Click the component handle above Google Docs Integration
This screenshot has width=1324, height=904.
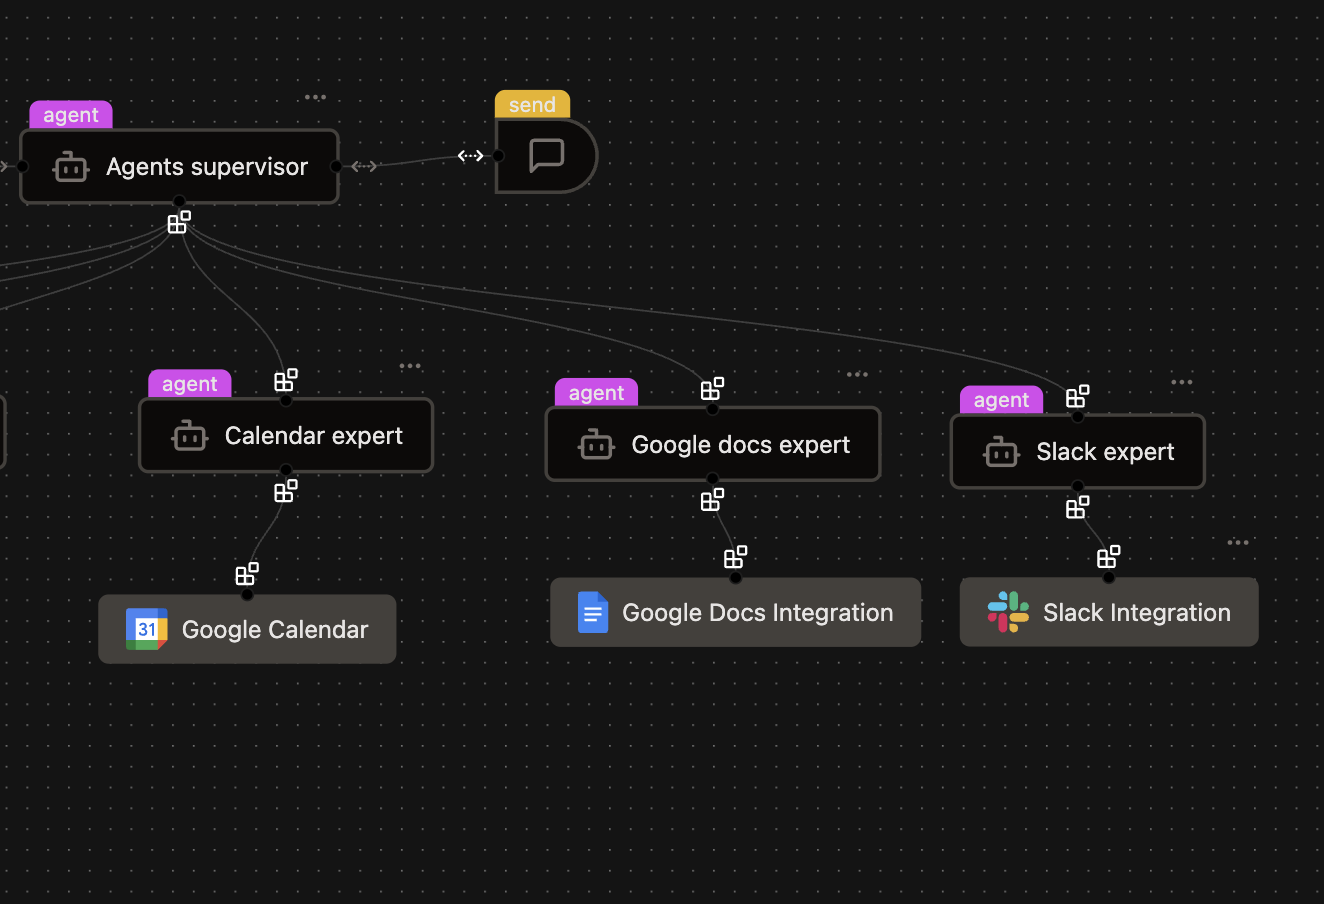pos(736,557)
